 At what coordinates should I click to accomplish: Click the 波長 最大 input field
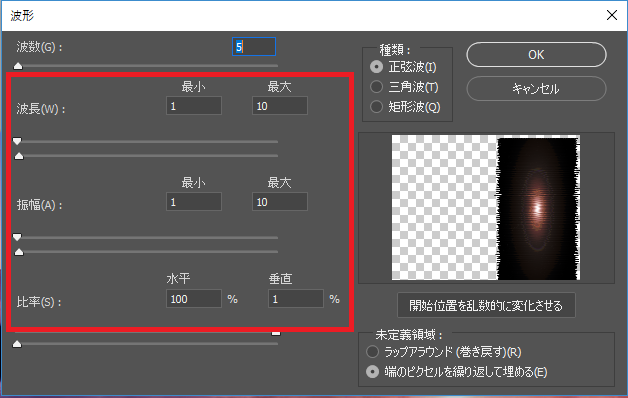(280, 106)
